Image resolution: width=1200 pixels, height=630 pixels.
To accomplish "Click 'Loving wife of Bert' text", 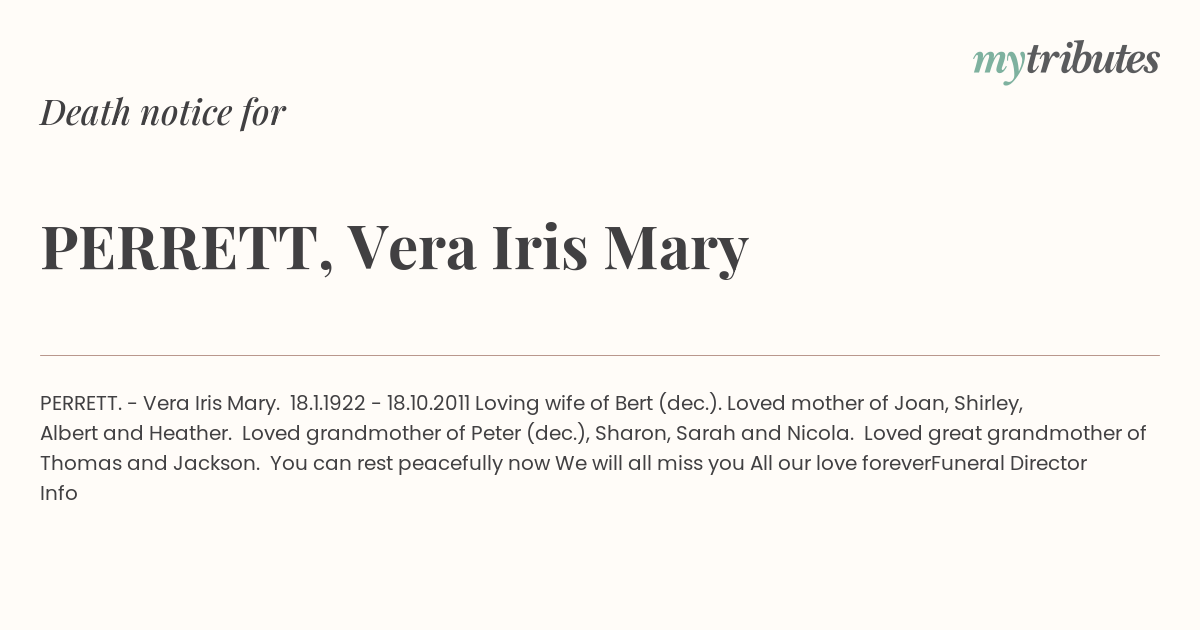I will [x=564, y=403].
